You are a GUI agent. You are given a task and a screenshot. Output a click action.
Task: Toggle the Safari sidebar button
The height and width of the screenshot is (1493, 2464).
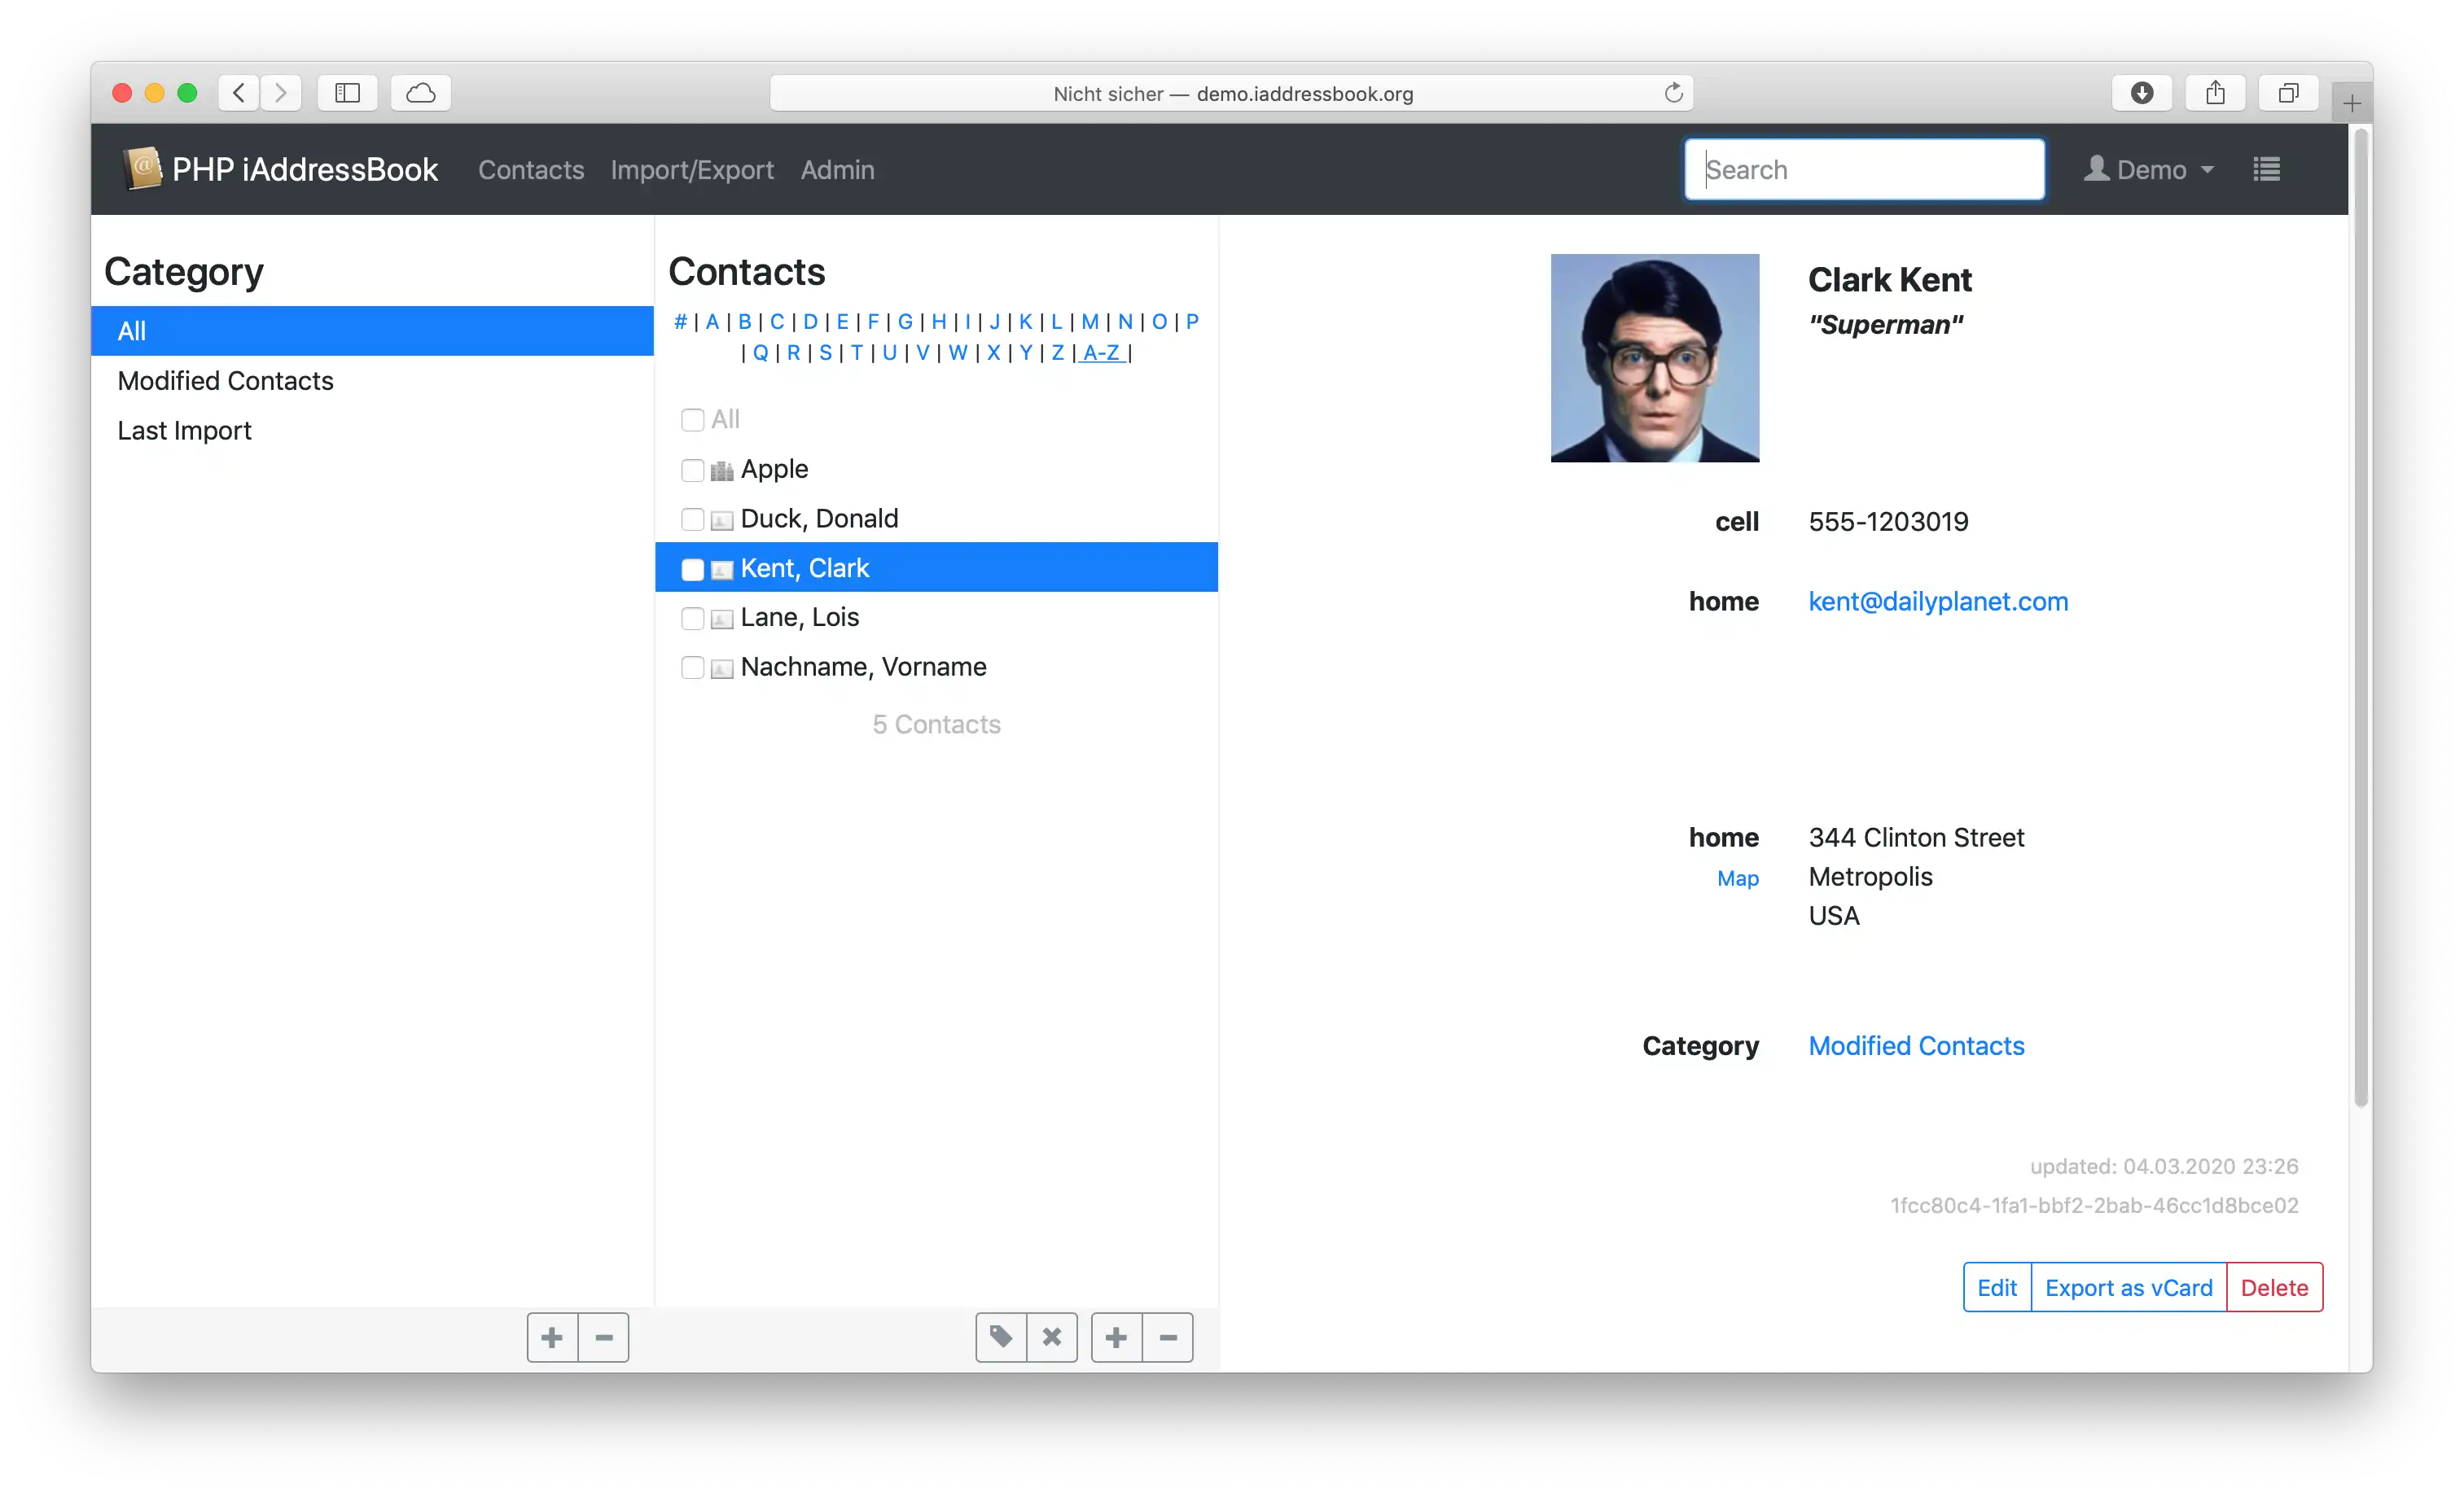pyautogui.click(x=347, y=93)
